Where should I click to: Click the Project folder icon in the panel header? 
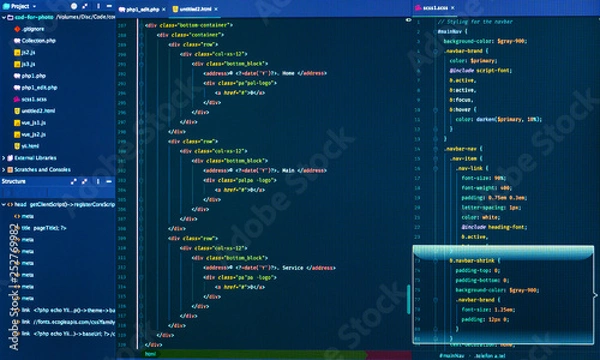(x=6, y=6)
